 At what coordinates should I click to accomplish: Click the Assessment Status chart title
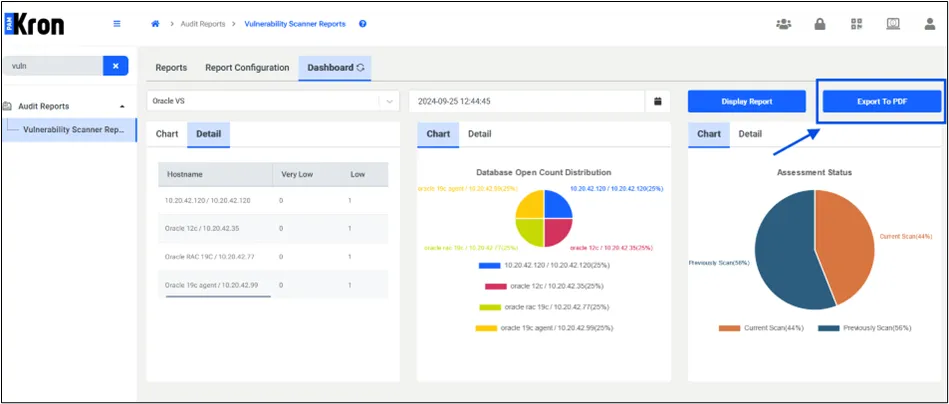814,172
